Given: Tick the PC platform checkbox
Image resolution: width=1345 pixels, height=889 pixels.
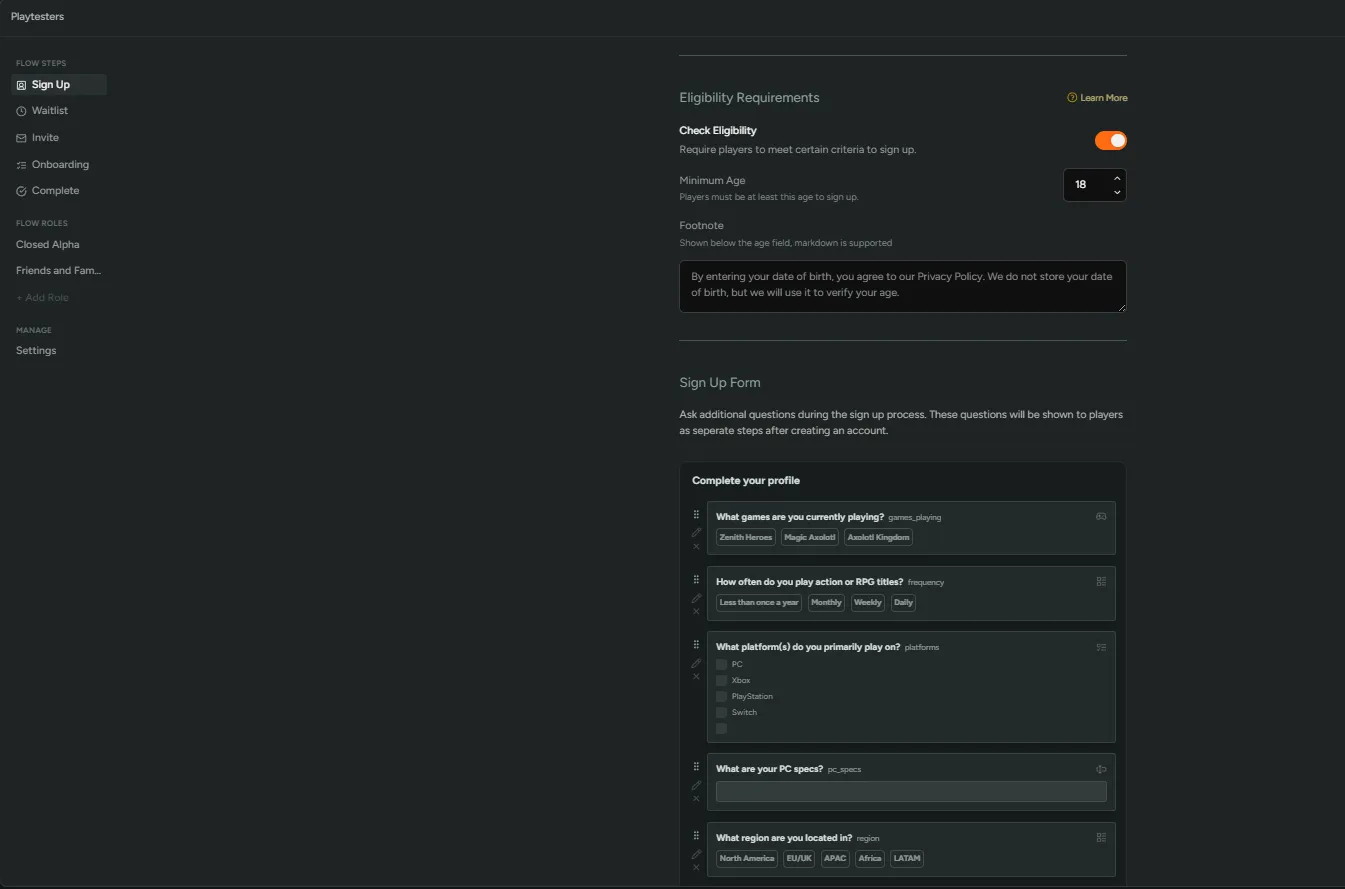Looking at the screenshot, I should [x=721, y=664].
